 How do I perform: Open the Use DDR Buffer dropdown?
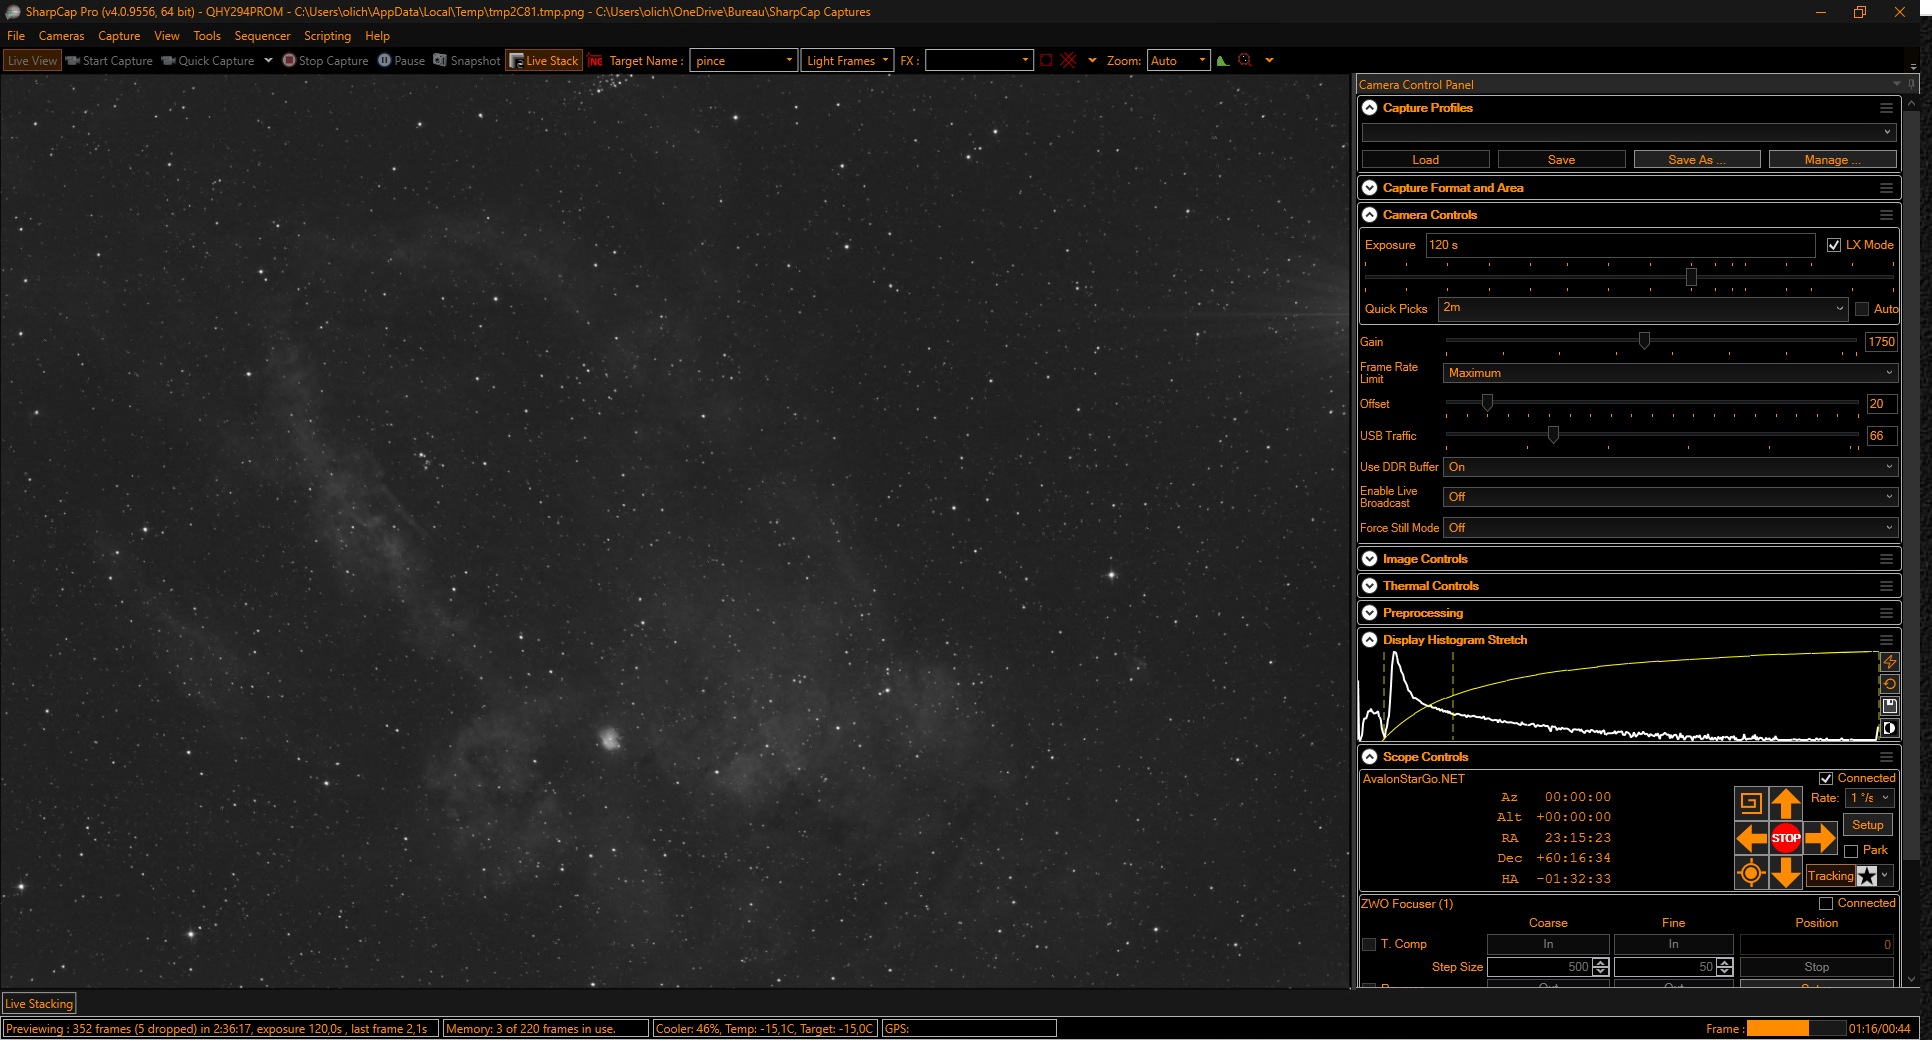[1670, 467]
